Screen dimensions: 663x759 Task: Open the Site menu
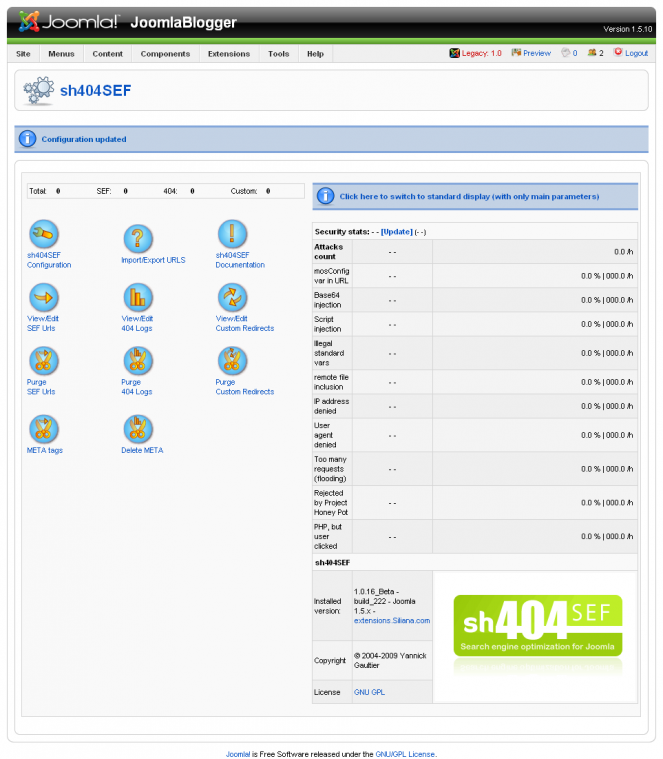pos(23,54)
